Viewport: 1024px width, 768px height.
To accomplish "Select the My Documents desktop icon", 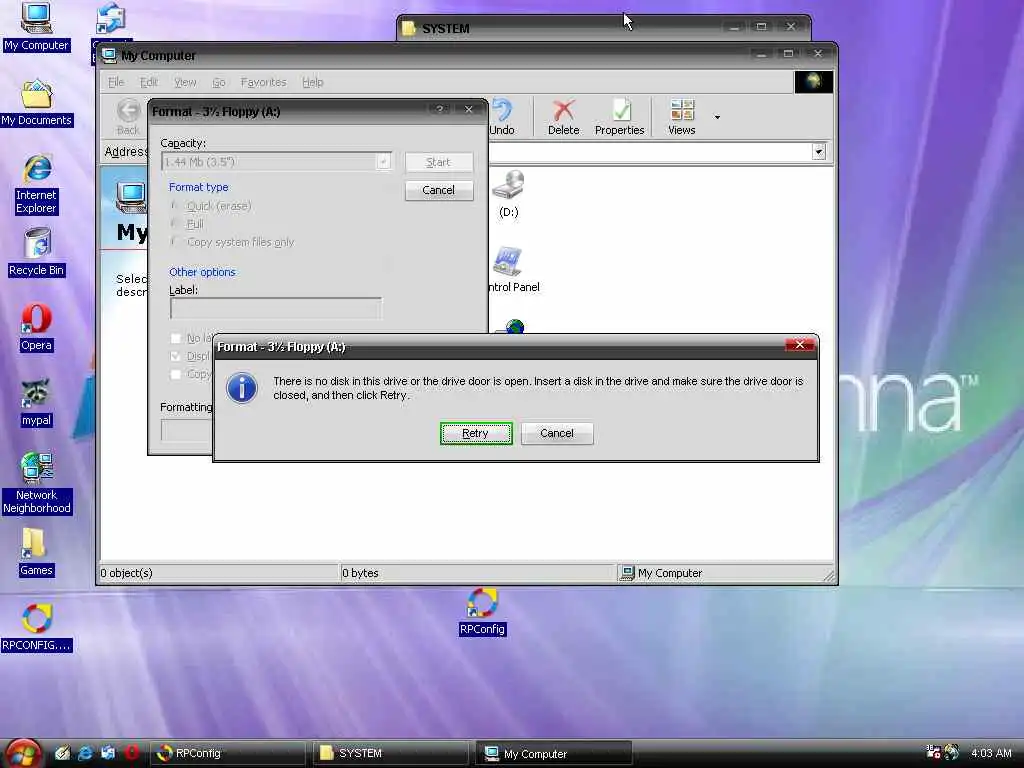I will click(x=36, y=103).
